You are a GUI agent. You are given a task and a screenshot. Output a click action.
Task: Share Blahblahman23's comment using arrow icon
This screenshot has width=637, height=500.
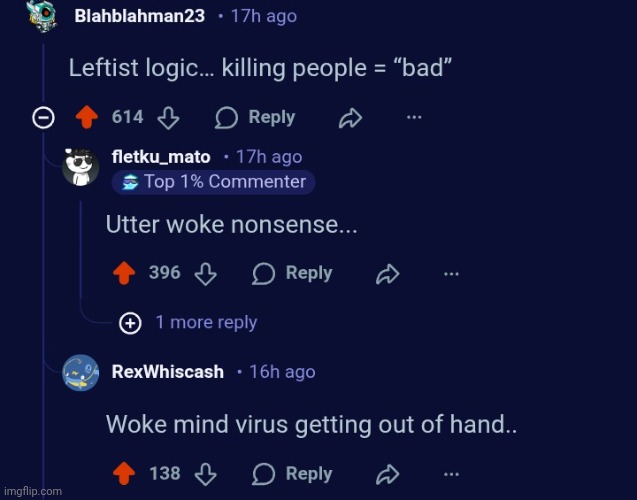coord(350,118)
